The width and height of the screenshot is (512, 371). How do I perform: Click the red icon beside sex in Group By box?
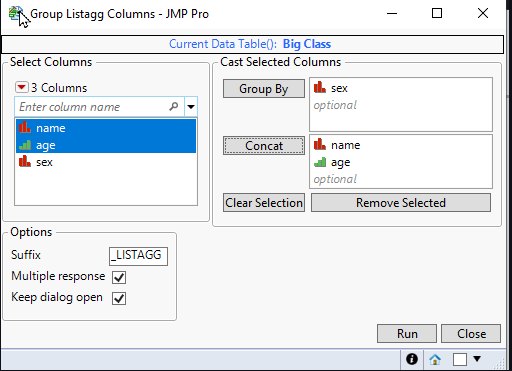point(320,87)
